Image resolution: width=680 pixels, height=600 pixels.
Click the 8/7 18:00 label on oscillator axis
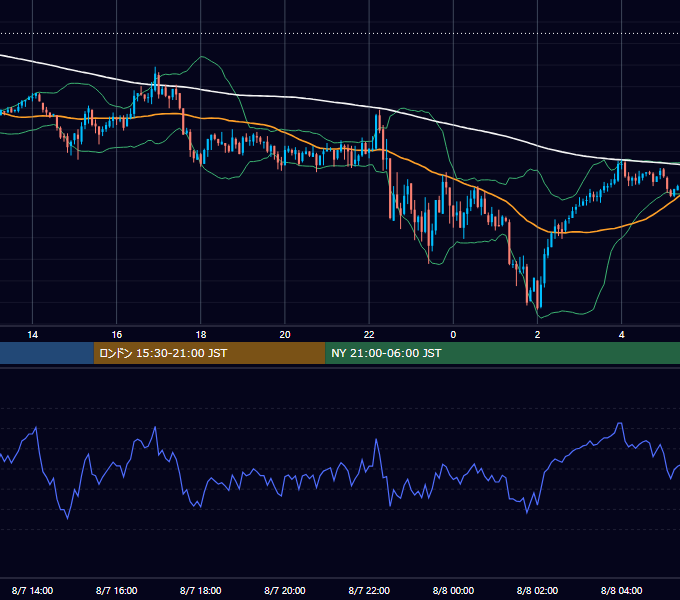tap(201, 590)
